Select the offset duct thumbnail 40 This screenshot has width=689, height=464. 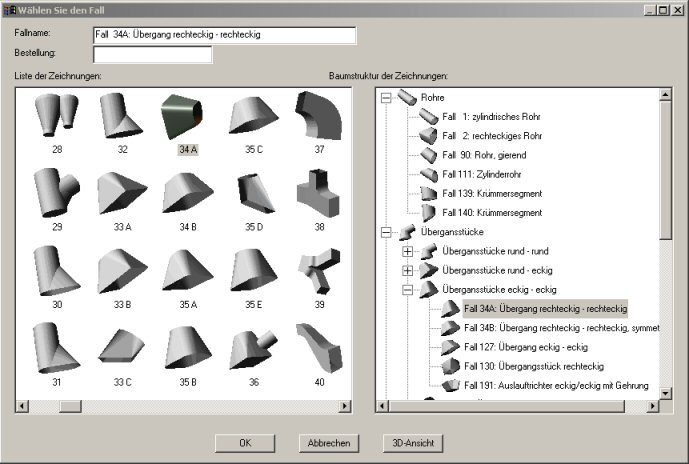pos(319,348)
